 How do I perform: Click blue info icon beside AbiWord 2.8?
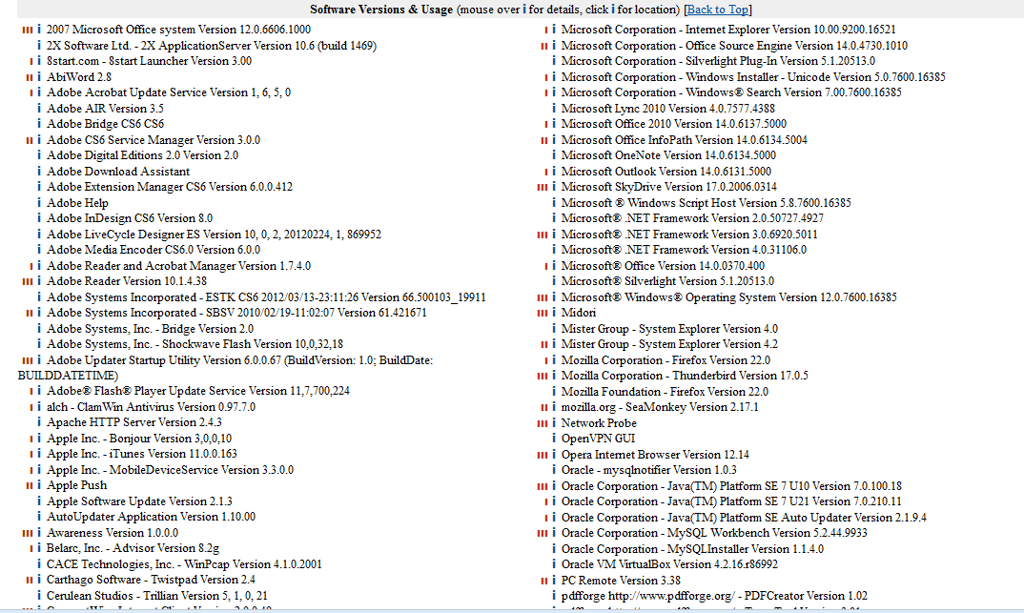[x=39, y=77]
